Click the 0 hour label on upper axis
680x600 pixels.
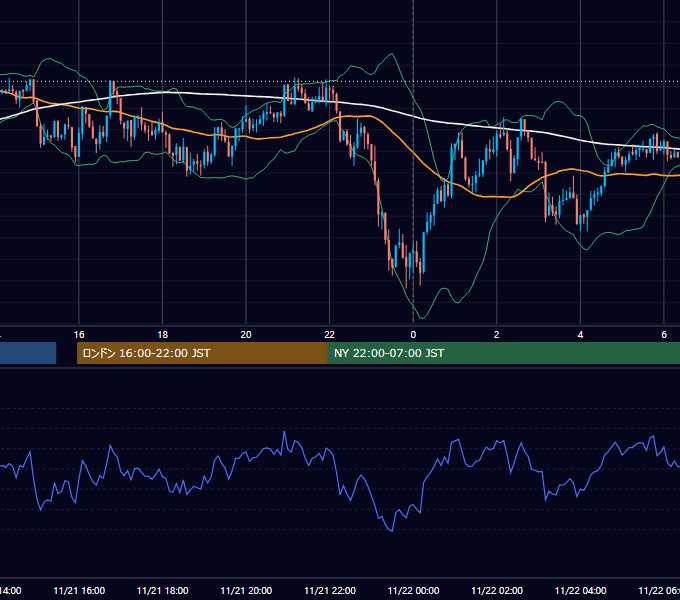(x=413, y=335)
